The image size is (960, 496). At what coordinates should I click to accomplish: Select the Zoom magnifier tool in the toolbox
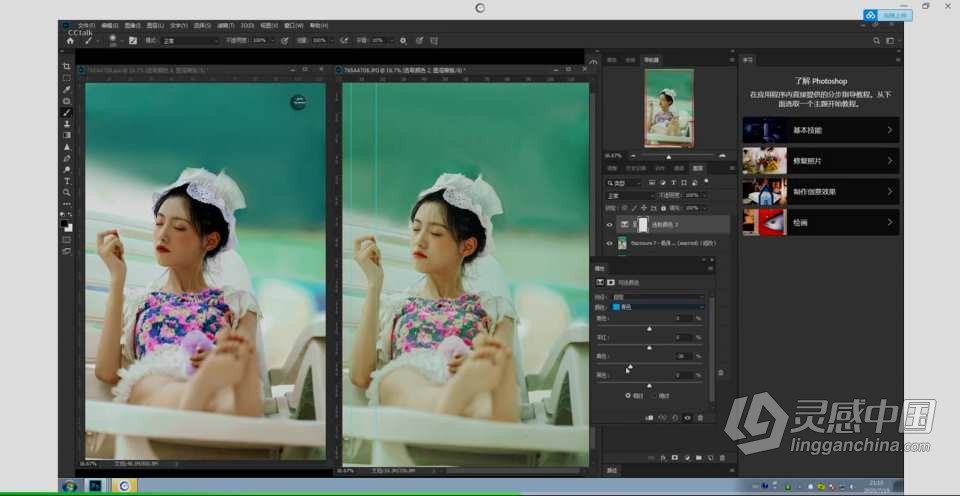[67, 193]
